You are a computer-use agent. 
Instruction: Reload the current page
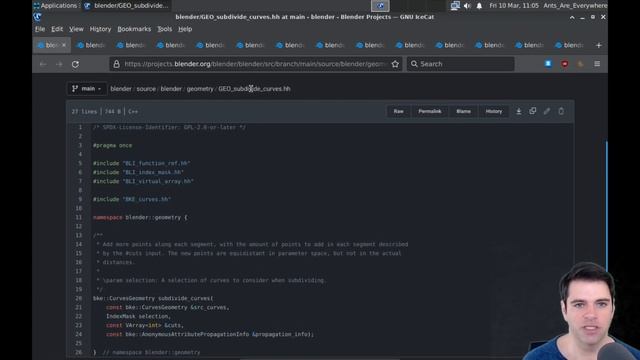point(76,64)
